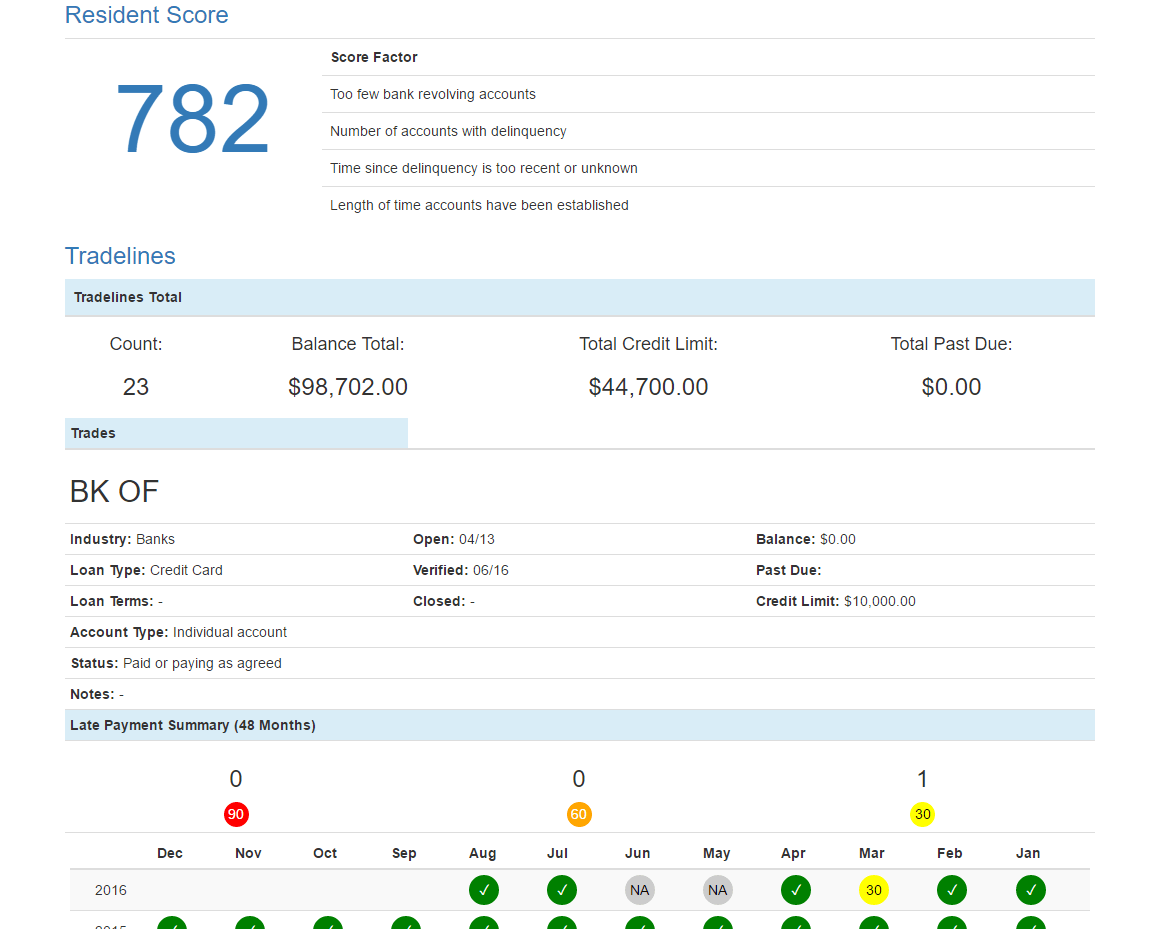This screenshot has width=1159, height=929.
Task: Select the Feb 2016 checkmark icon
Action: (951, 890)
